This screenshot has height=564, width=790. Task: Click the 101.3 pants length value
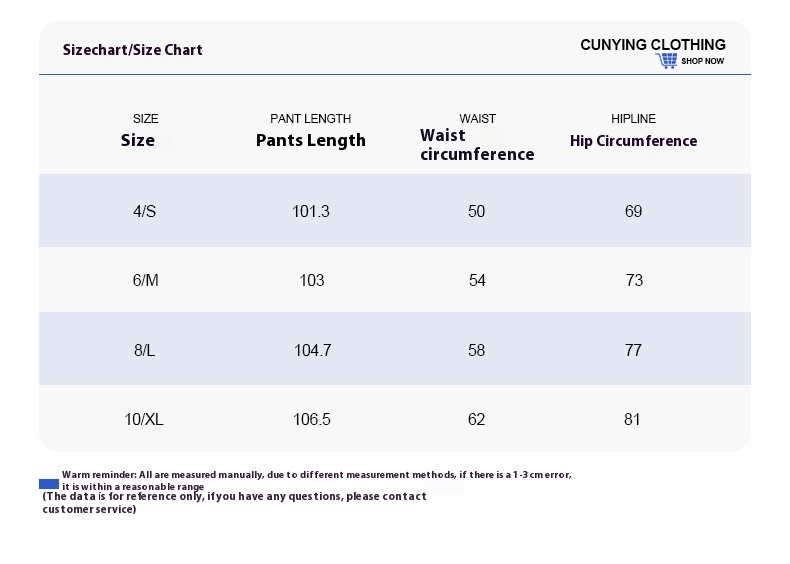click(x=311, y=211)
